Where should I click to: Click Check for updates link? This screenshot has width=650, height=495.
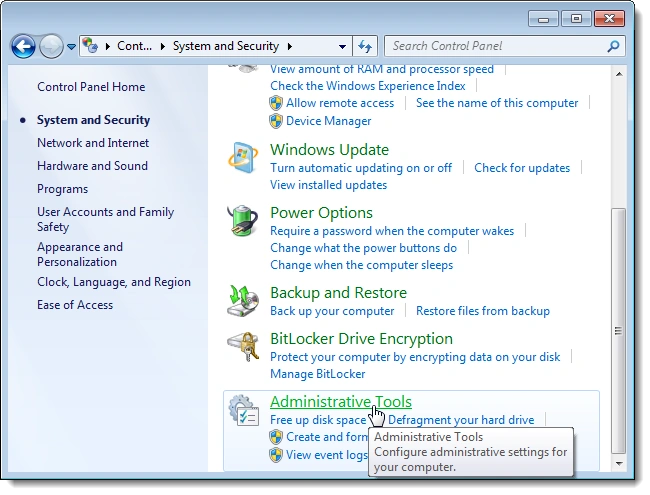(x=522, y=168)
